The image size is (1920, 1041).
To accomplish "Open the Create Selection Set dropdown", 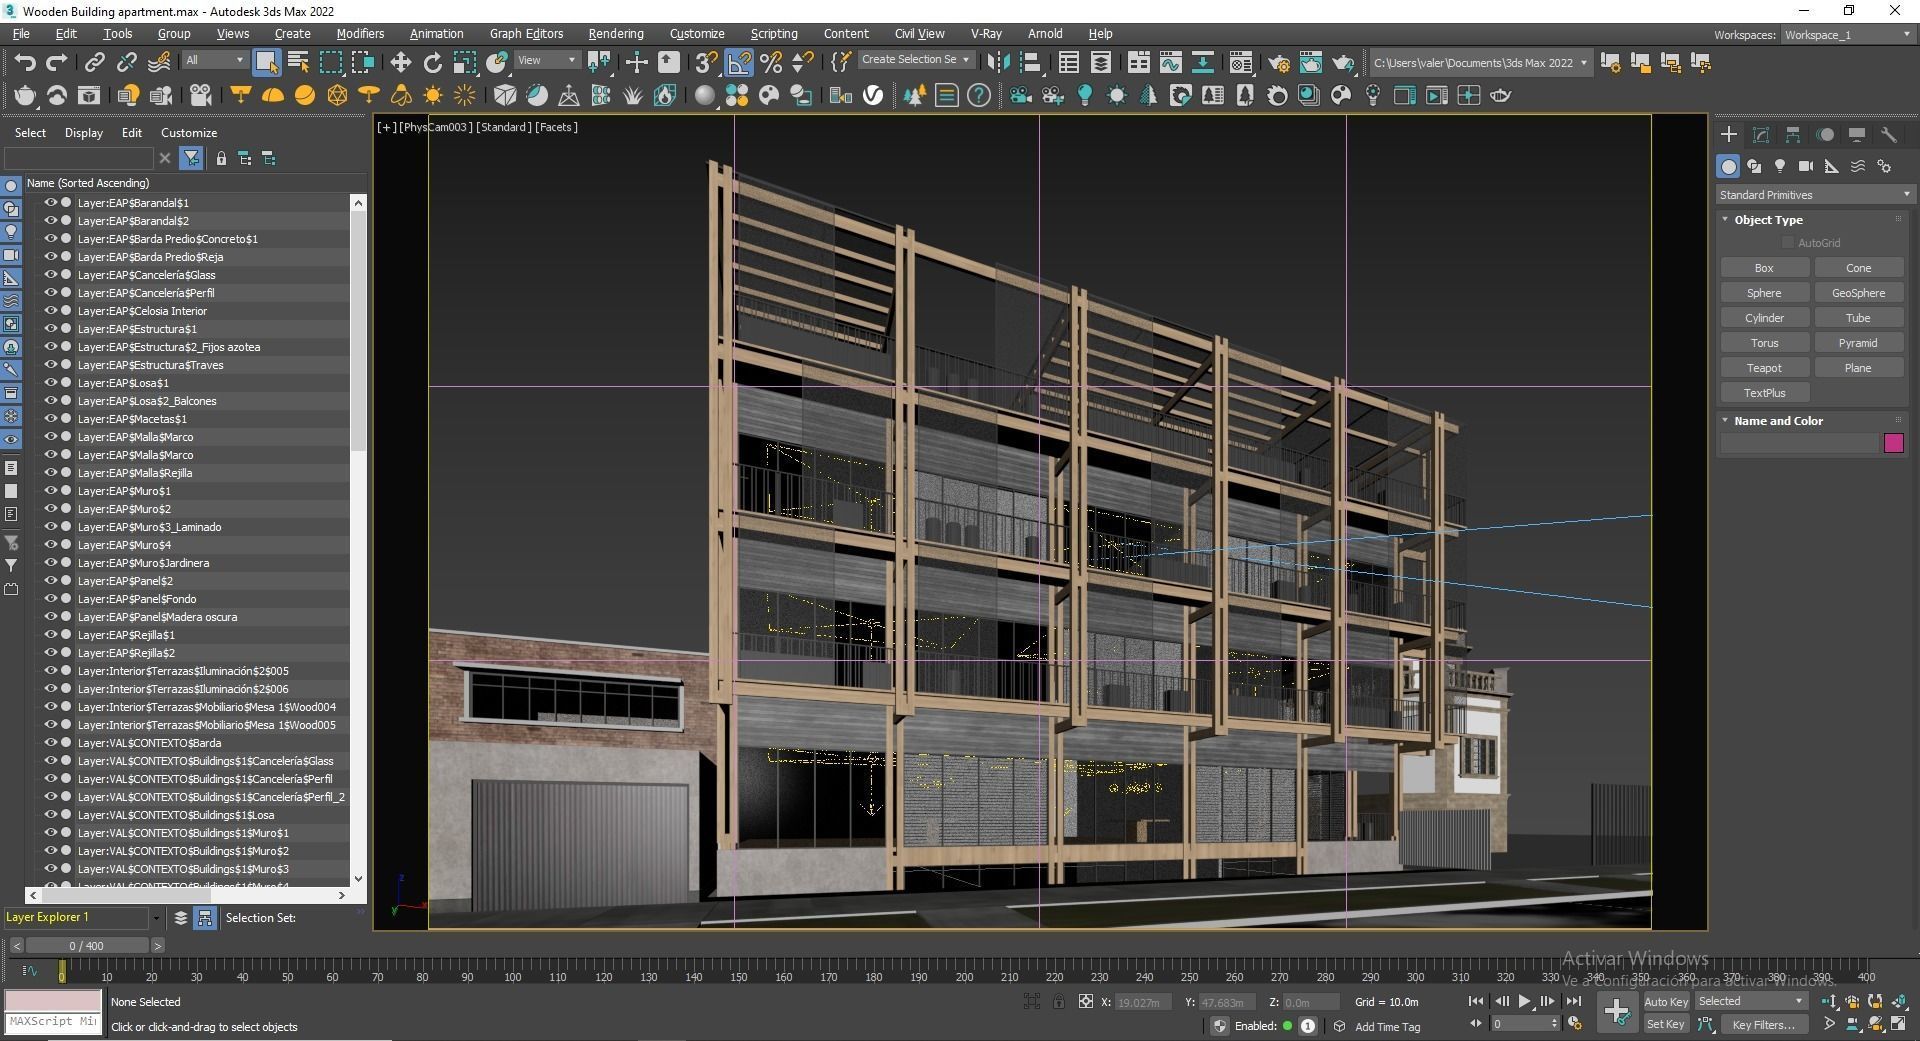I will (x=915, y=60).
